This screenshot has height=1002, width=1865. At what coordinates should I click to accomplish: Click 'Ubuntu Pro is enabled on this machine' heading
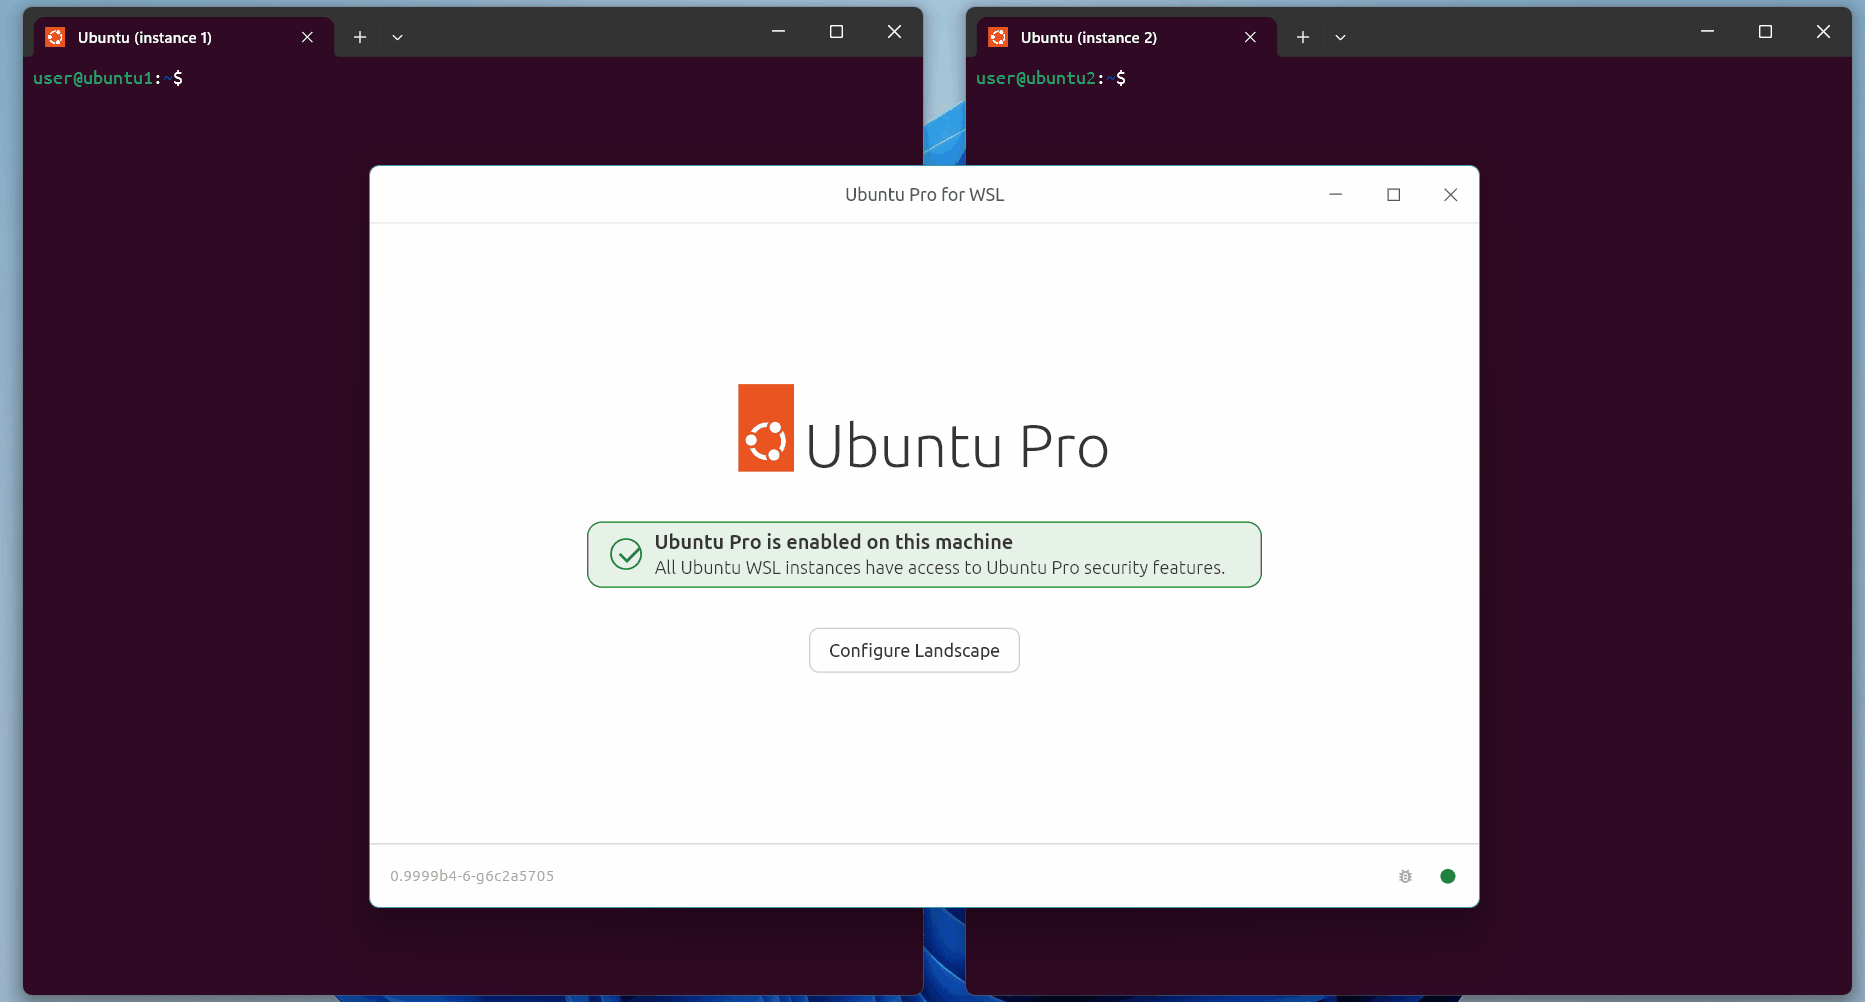(x=833, y=541)
